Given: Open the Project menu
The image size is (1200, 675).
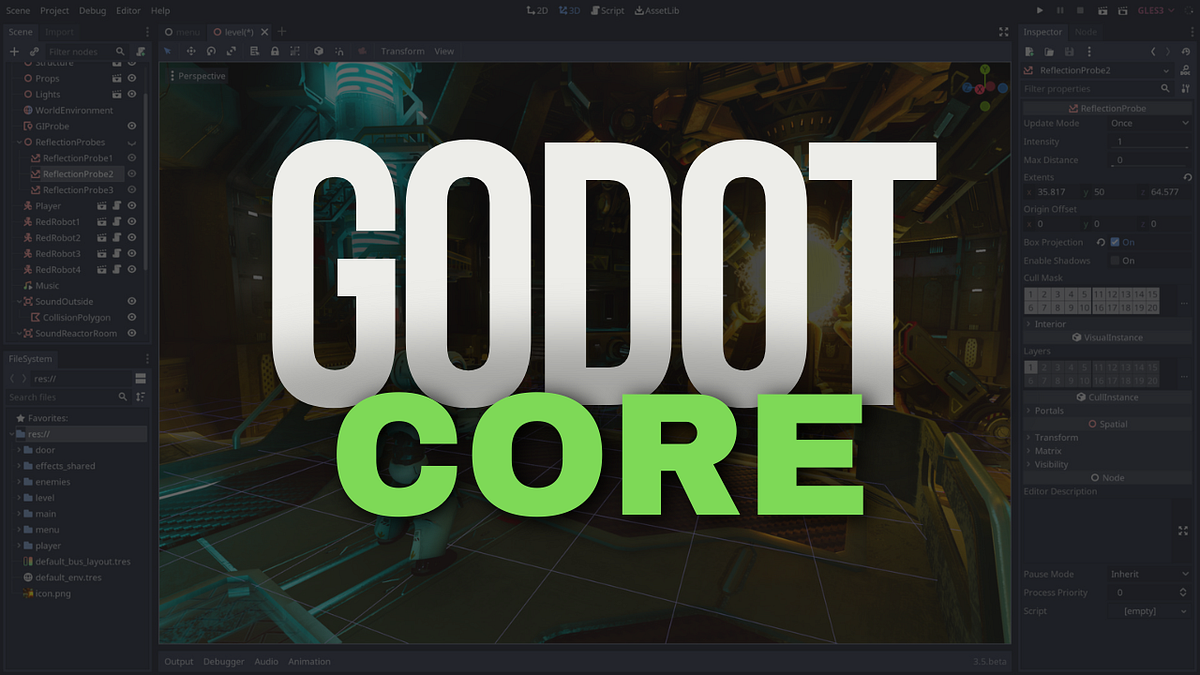Looking at the screenshot, I should 55,10.
